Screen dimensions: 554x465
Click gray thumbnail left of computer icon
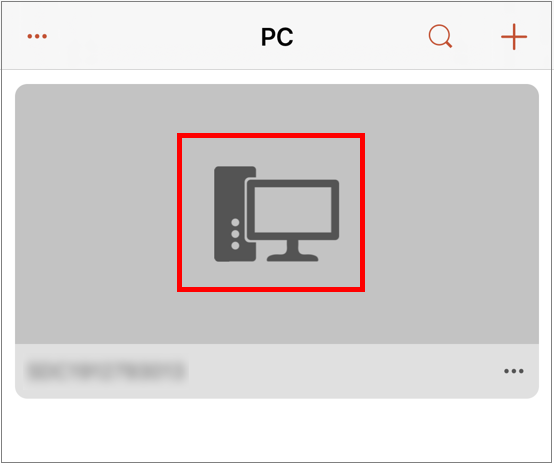pos(96,214)
